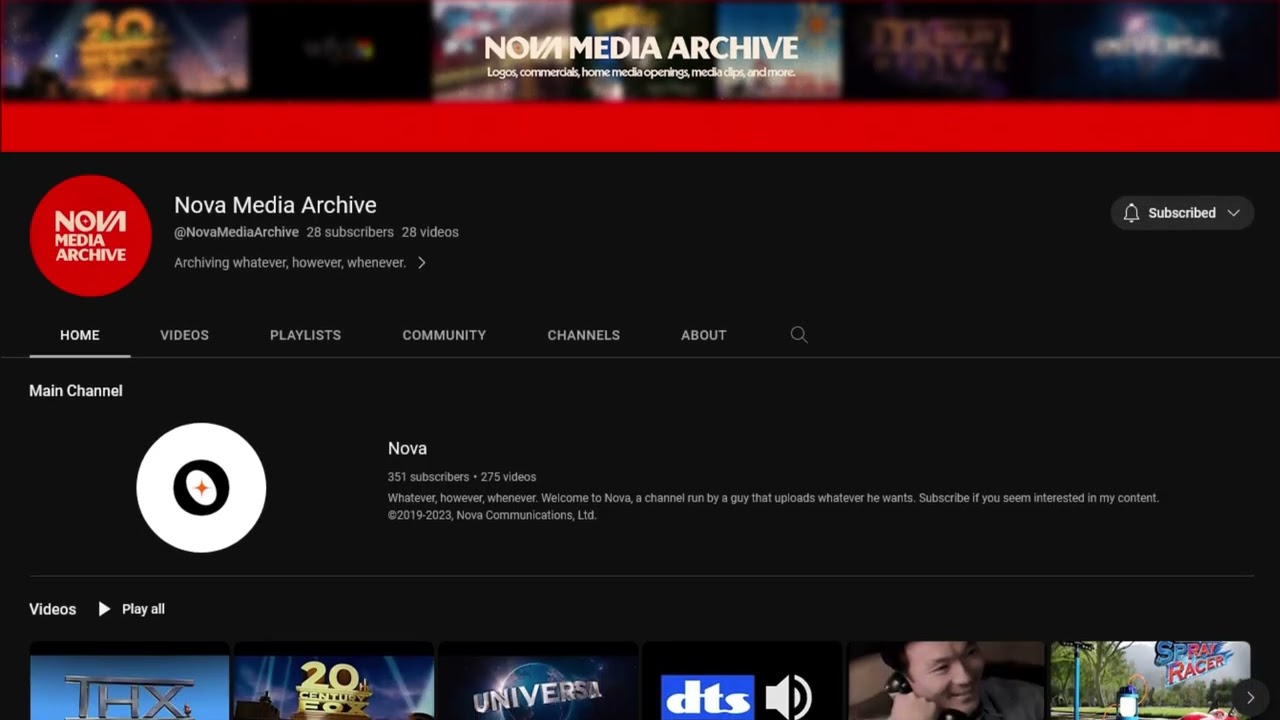Open the Playlists tab

[305, 335]
